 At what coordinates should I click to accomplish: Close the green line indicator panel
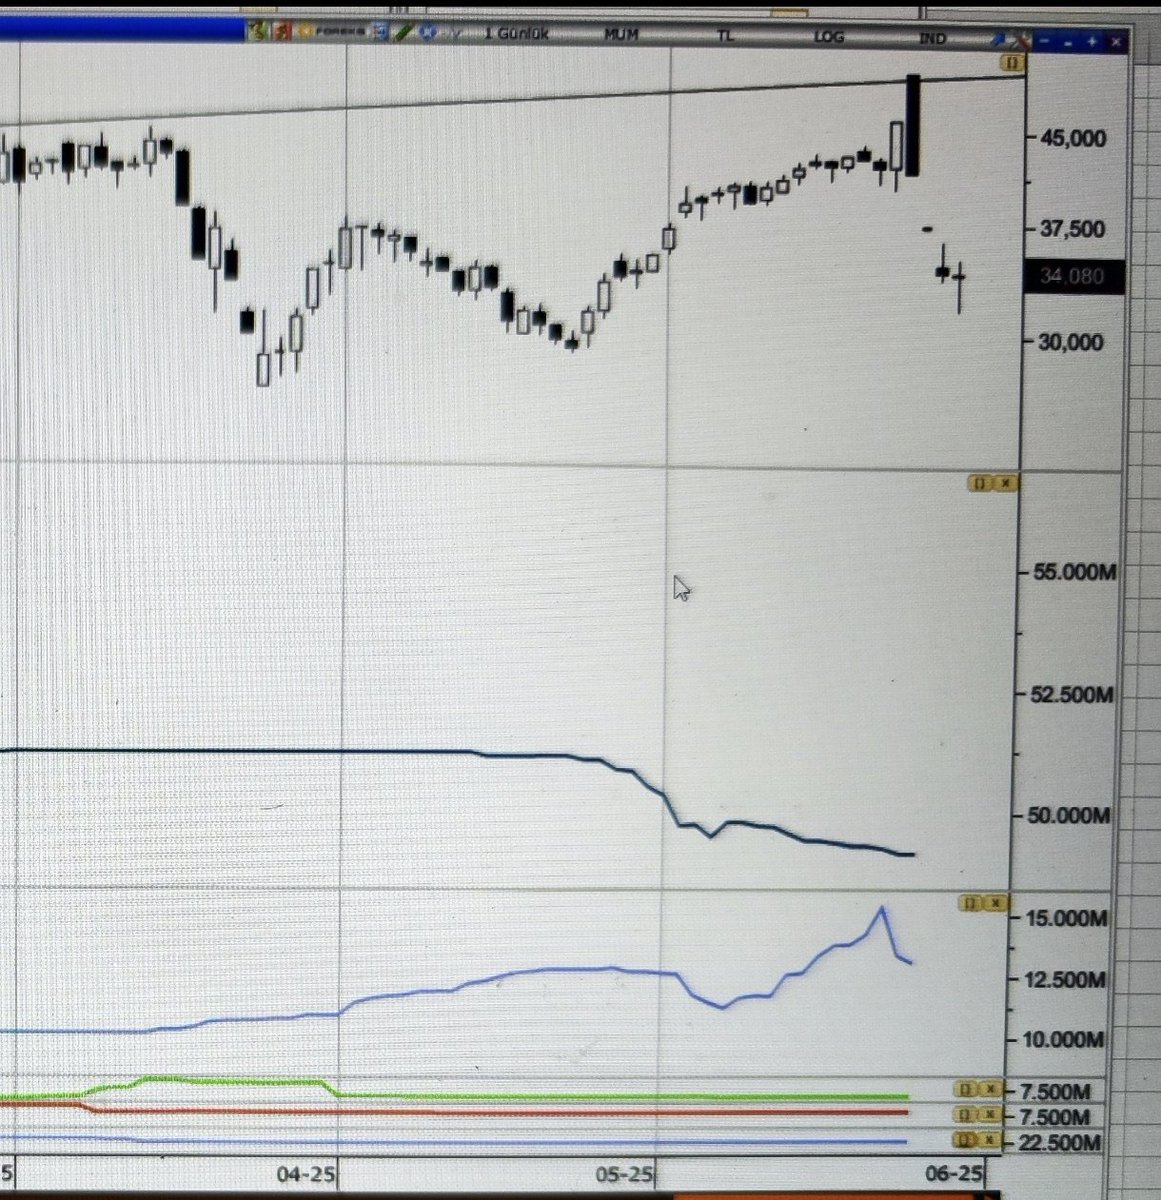tap(990, 1090)
